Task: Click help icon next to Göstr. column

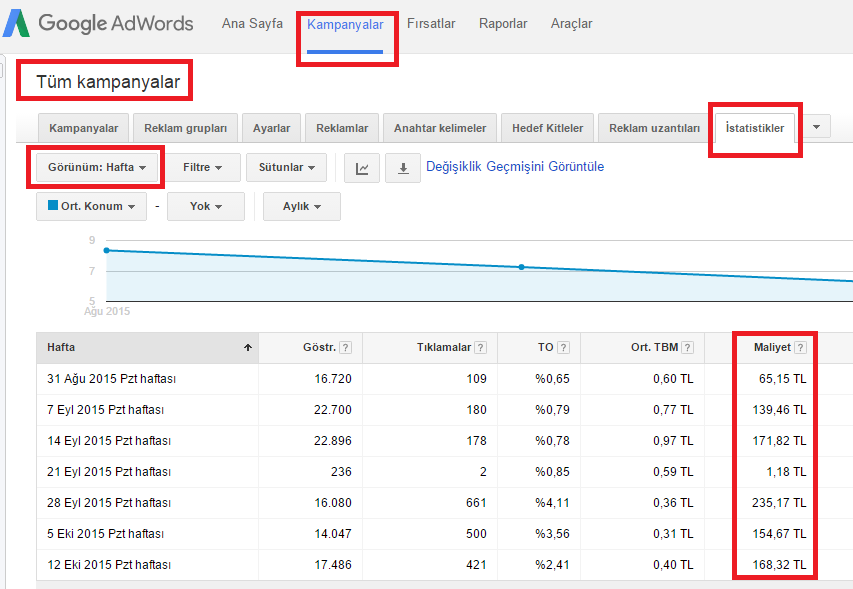Action: (345, 348)
